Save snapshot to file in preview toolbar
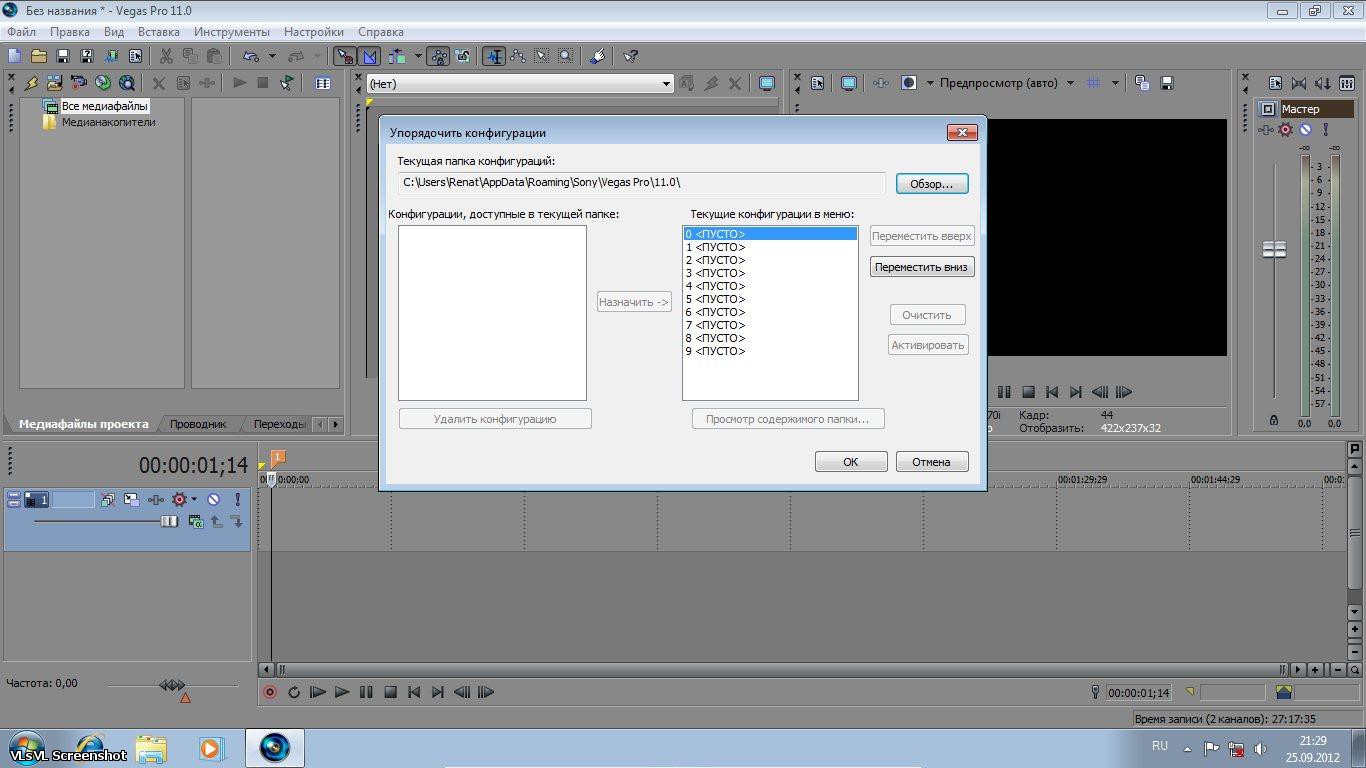 pos(1166,84)
